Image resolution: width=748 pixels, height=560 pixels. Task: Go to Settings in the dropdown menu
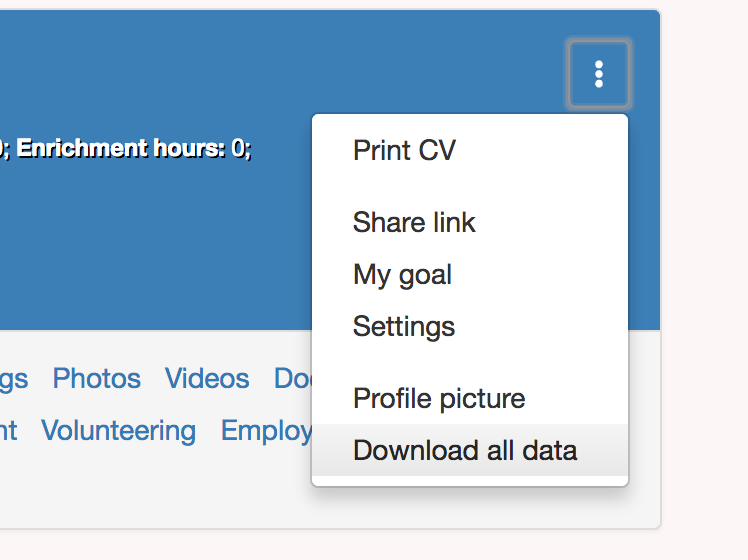pyautogui.click(x=404, y=327)
